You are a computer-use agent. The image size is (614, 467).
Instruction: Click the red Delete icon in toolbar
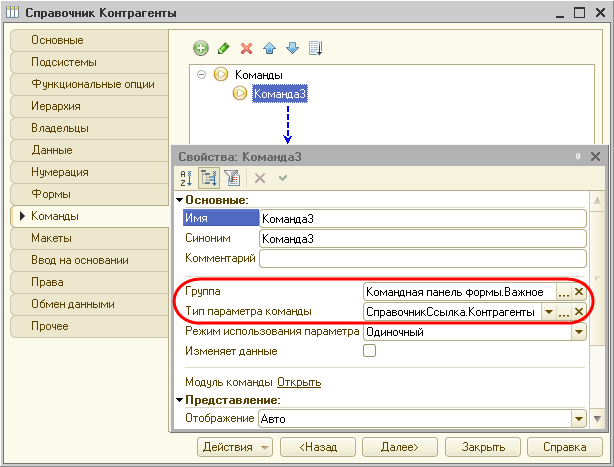(246, 48)
